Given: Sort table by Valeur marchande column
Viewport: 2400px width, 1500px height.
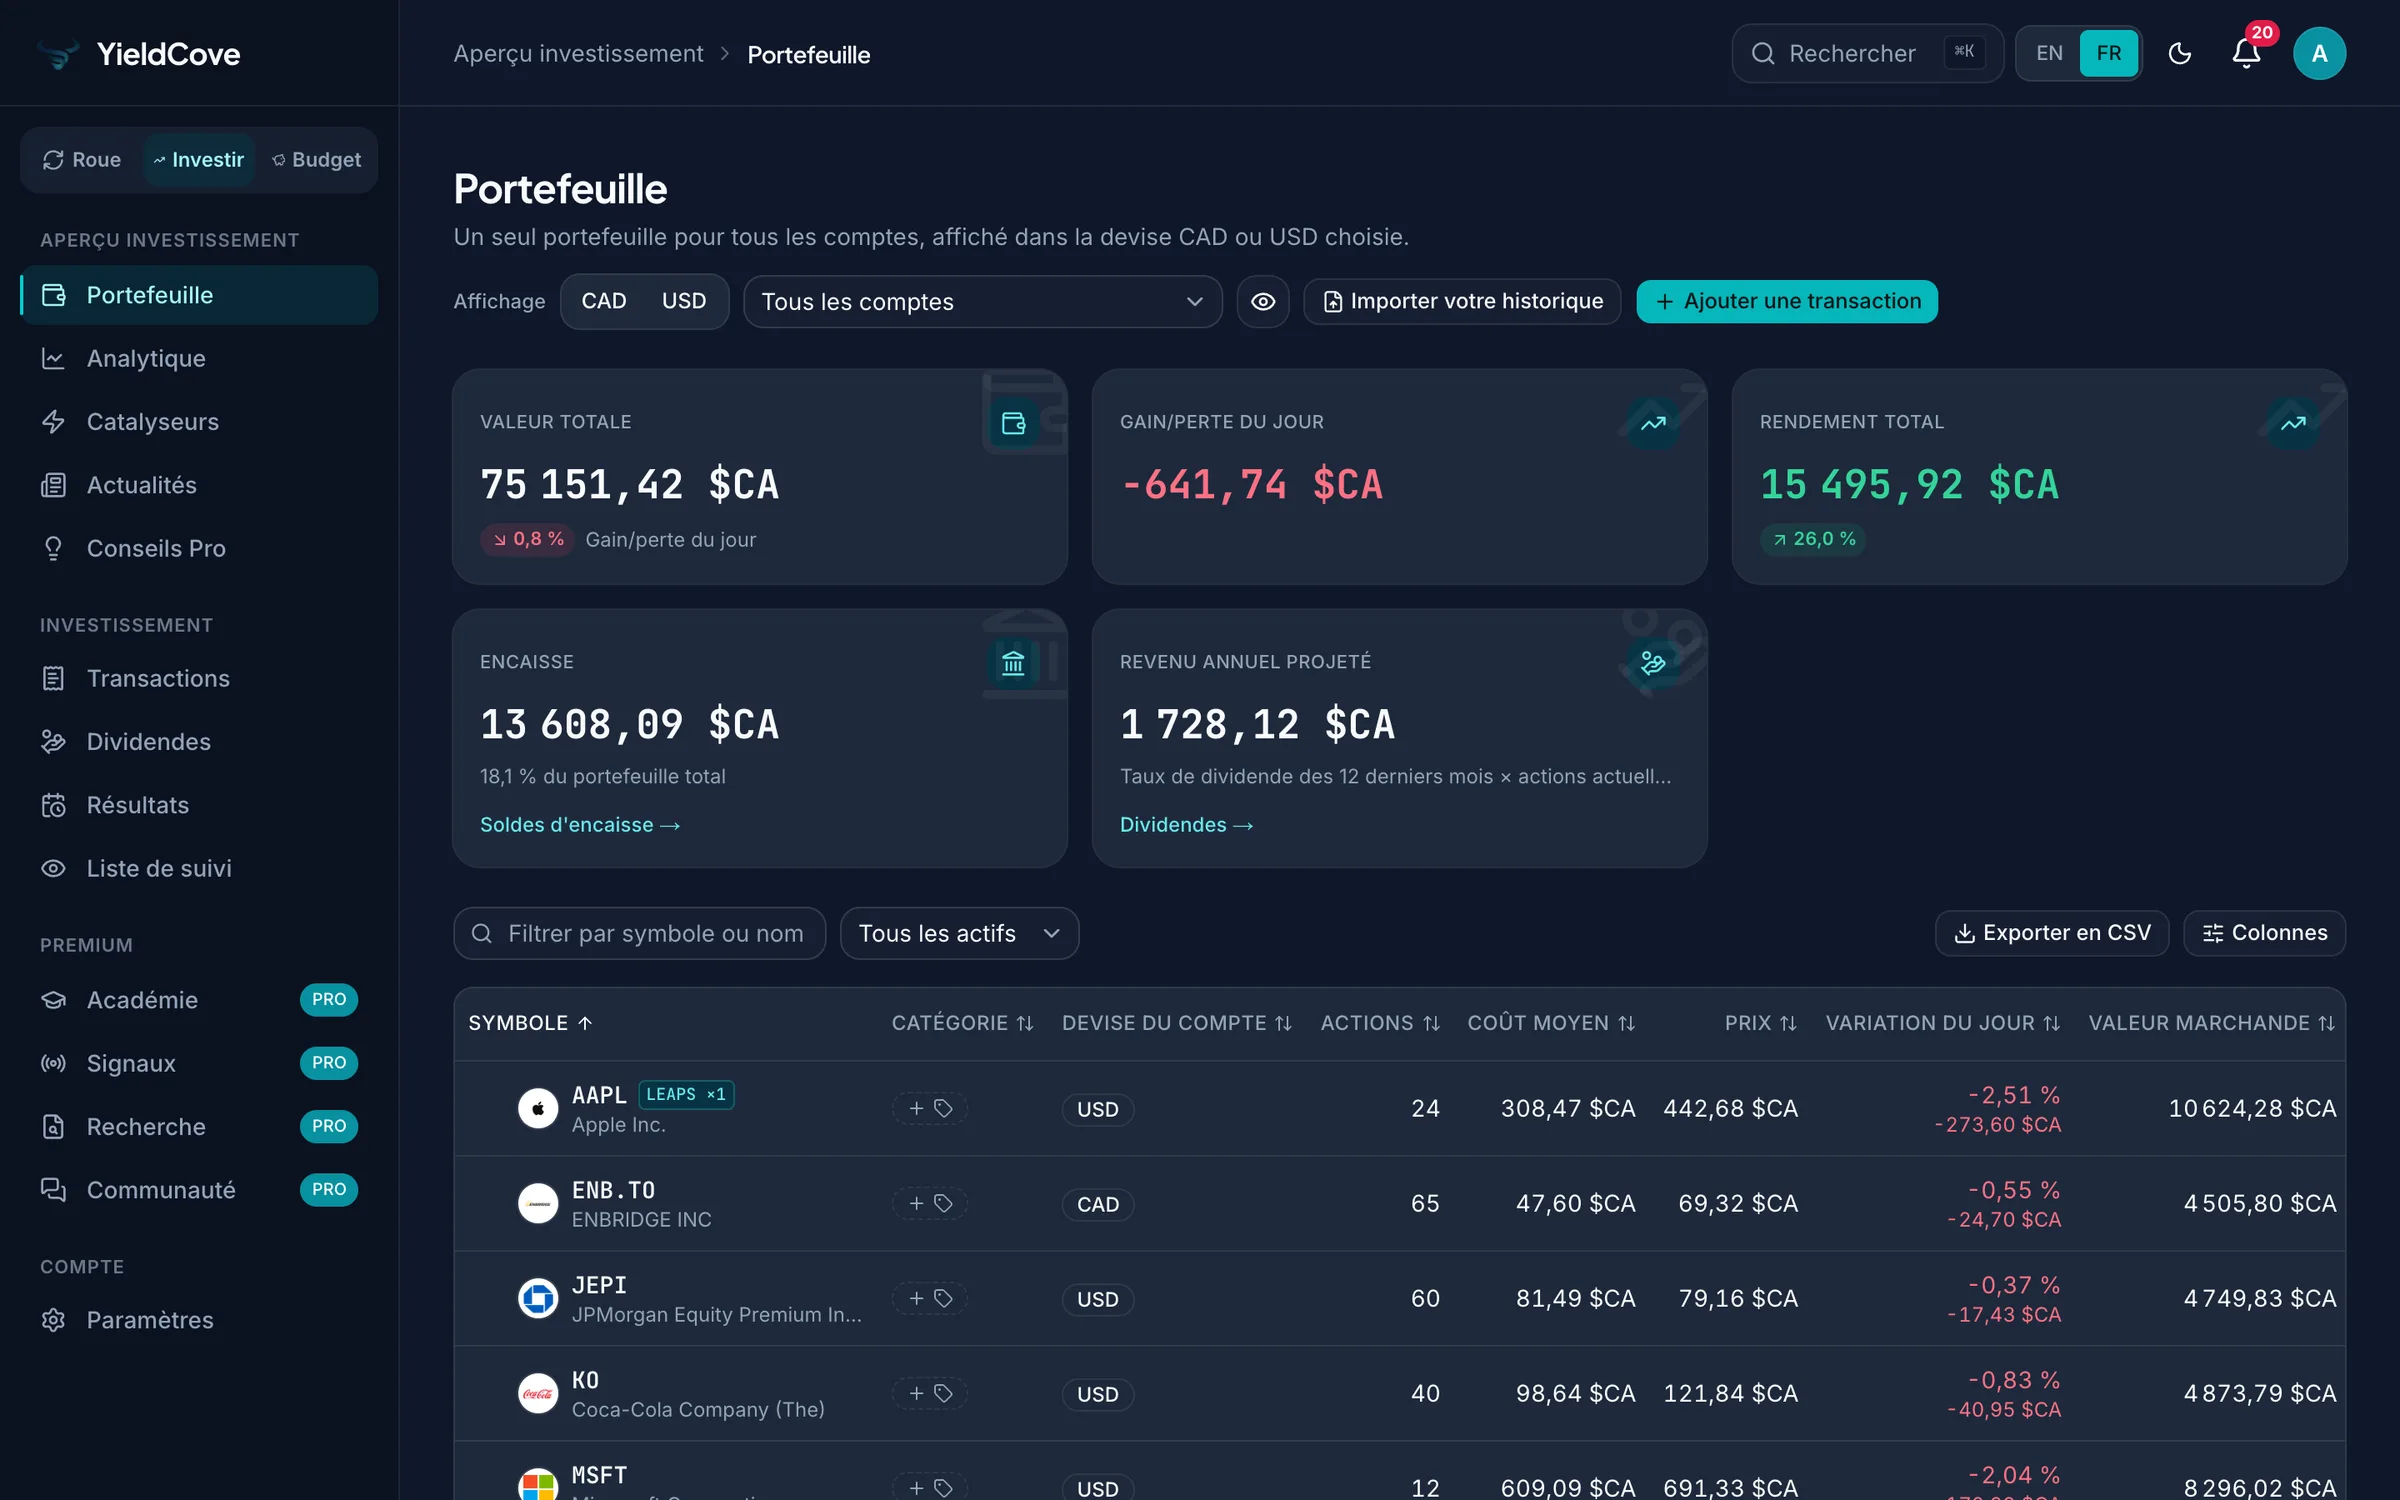Looking at the screenshot, I should 2212,1023.
